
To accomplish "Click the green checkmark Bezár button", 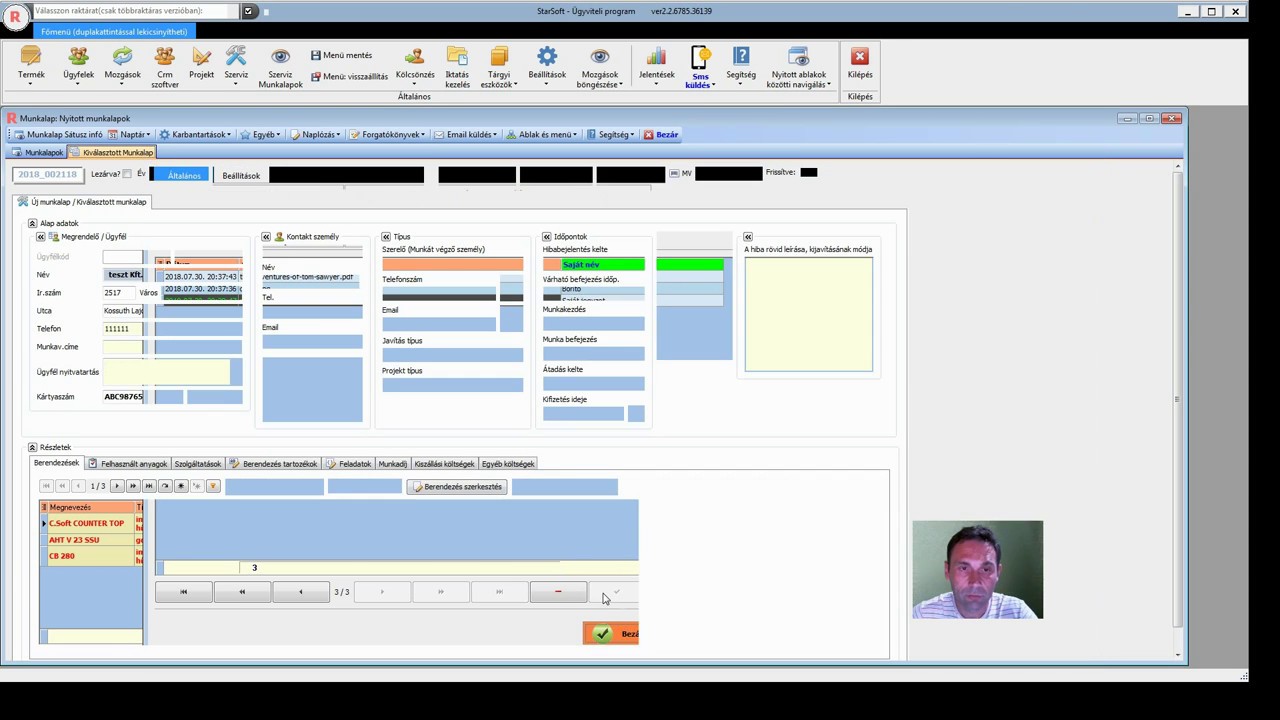I will tap(611, 633).
